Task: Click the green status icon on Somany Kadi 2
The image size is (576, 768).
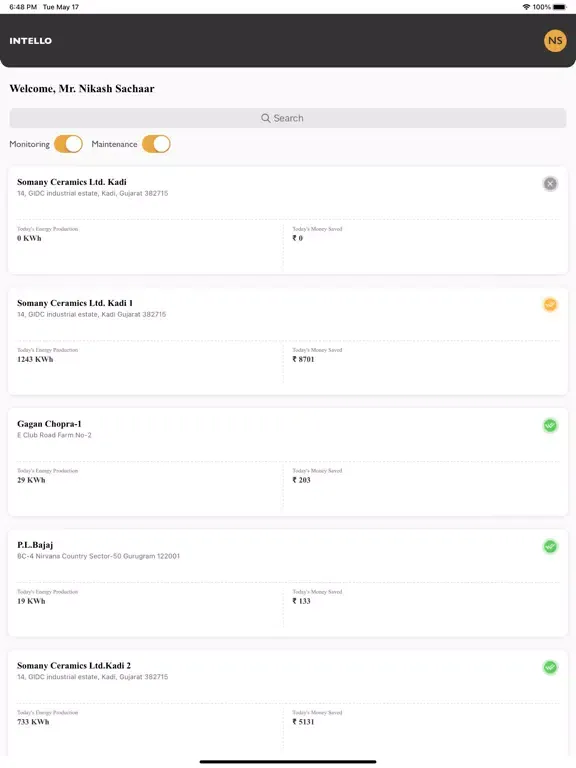Action: 550,667
